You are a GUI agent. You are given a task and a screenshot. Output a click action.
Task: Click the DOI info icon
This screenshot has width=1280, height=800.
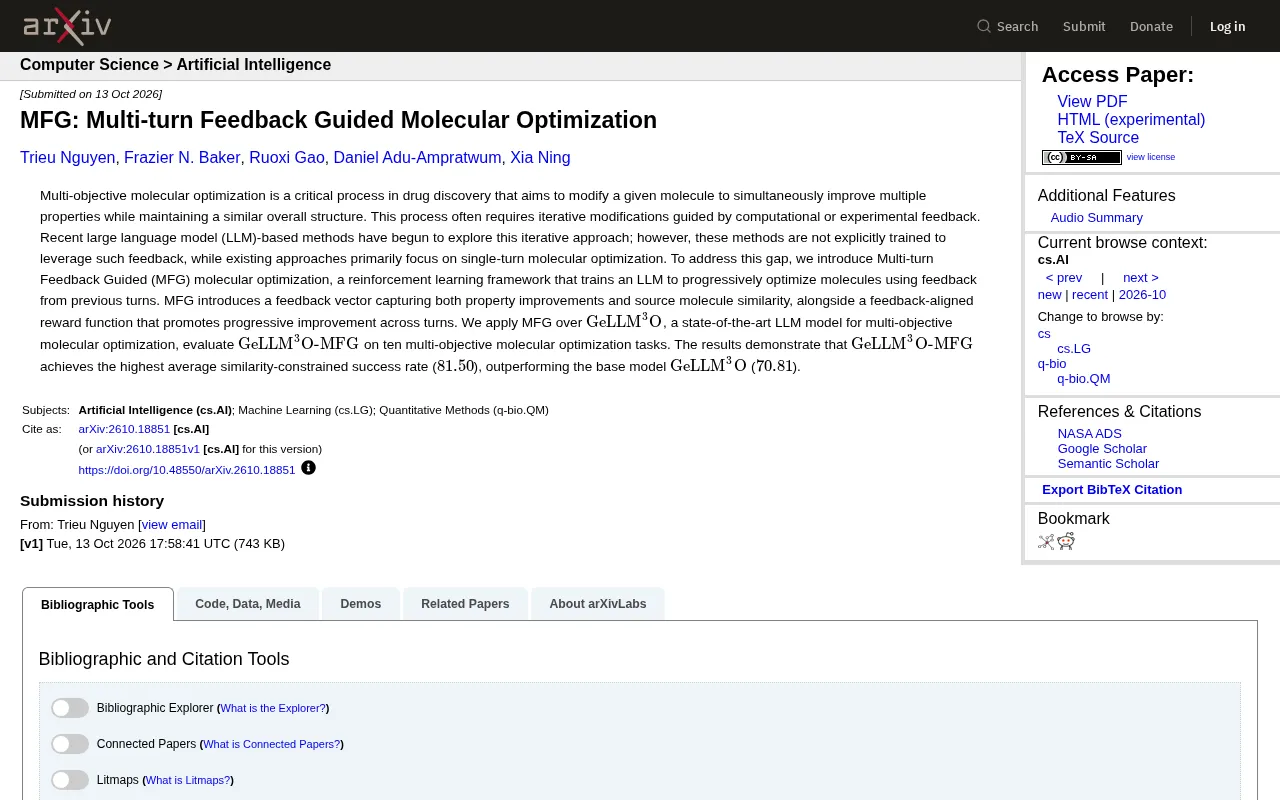308,468
